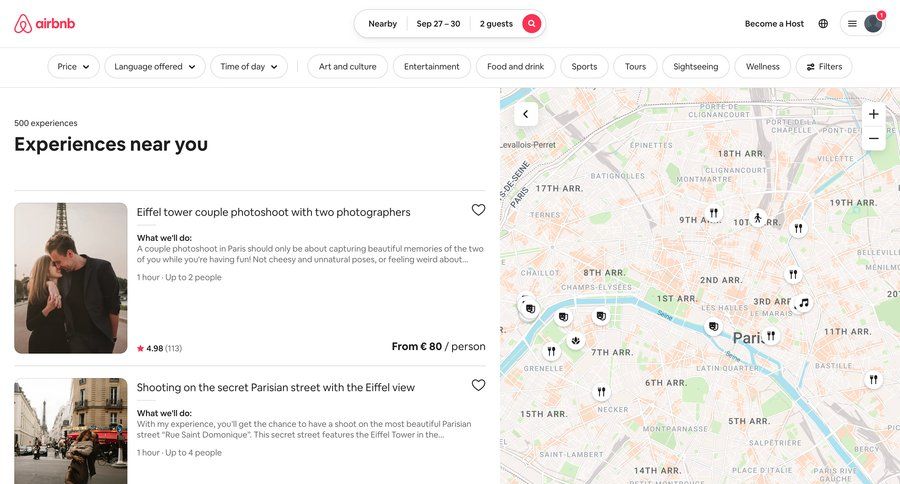Select the Sightseeing category
The width and height of the screenshot is (900, 484).
click(696, 67)
